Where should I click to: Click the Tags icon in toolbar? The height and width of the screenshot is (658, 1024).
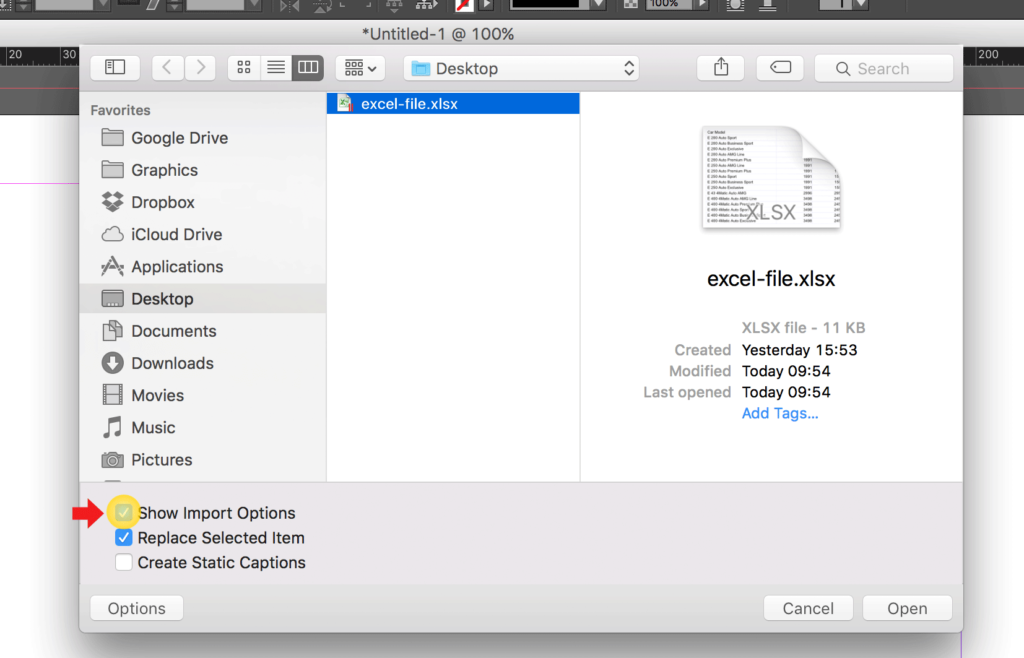pos(780,67)
